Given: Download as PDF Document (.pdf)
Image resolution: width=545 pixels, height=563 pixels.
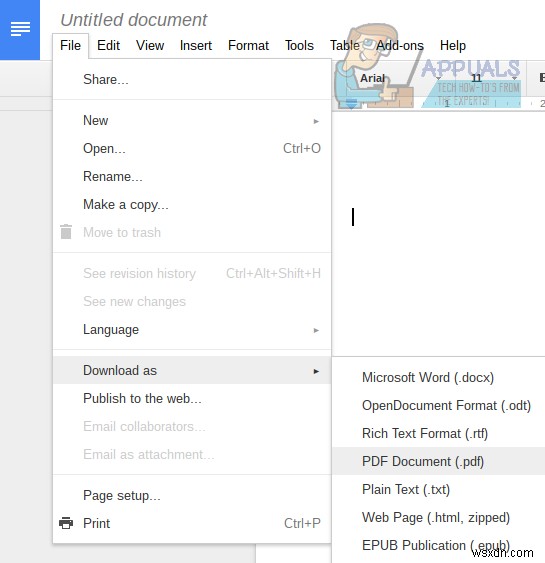Looking at the screenshot, I should (x=438, y=461).
